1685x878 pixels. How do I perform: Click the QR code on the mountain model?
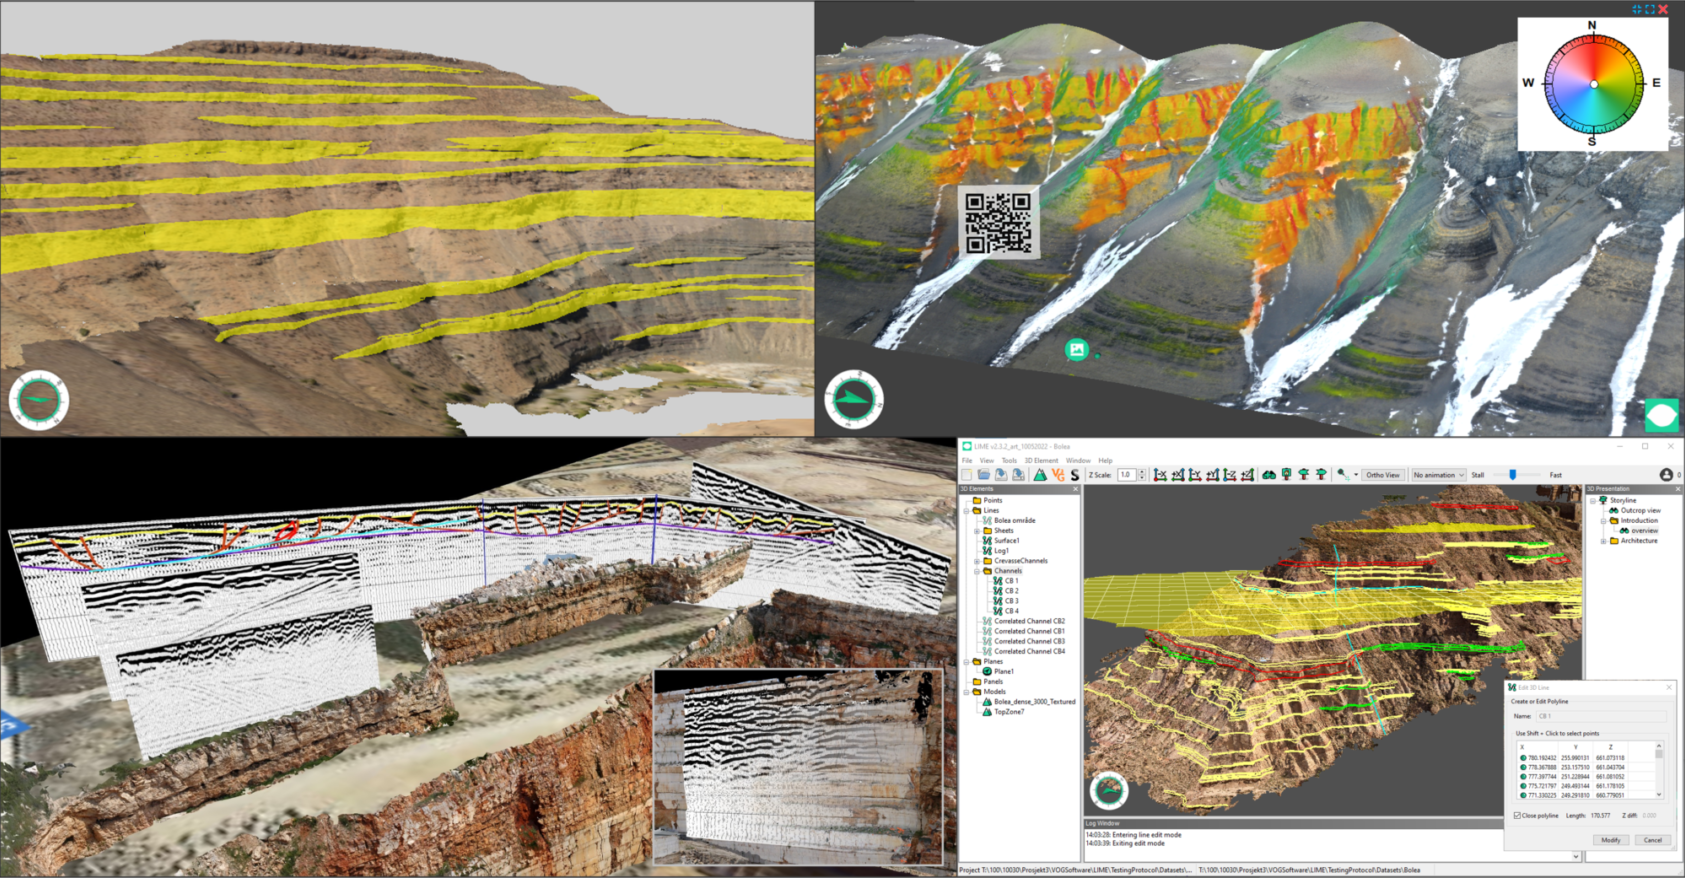pyautogui.click(x=998, y=222)
